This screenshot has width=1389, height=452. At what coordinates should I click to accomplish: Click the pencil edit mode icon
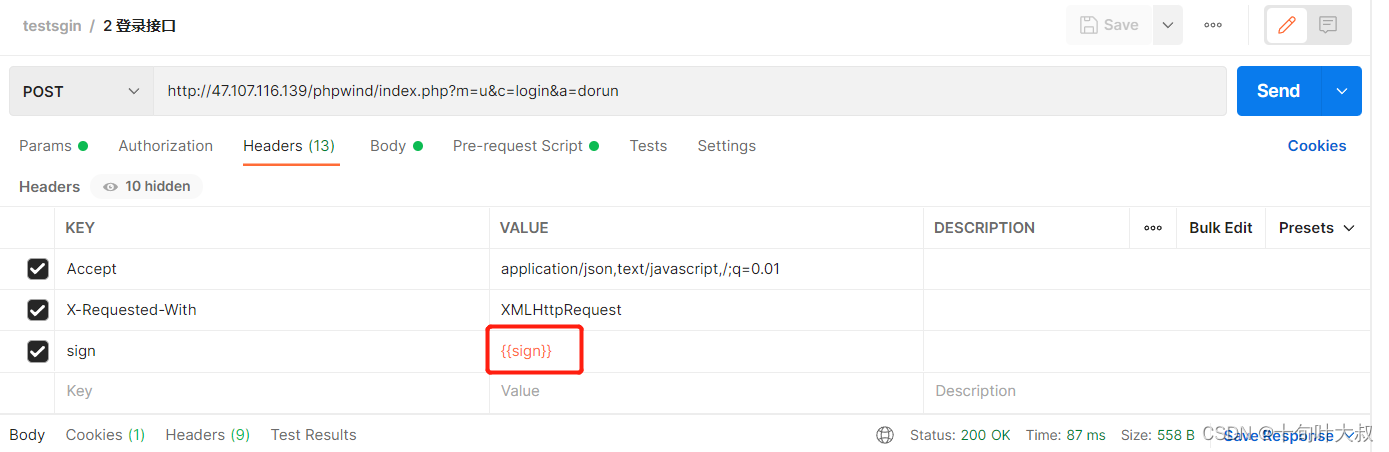coord(1286,25)
